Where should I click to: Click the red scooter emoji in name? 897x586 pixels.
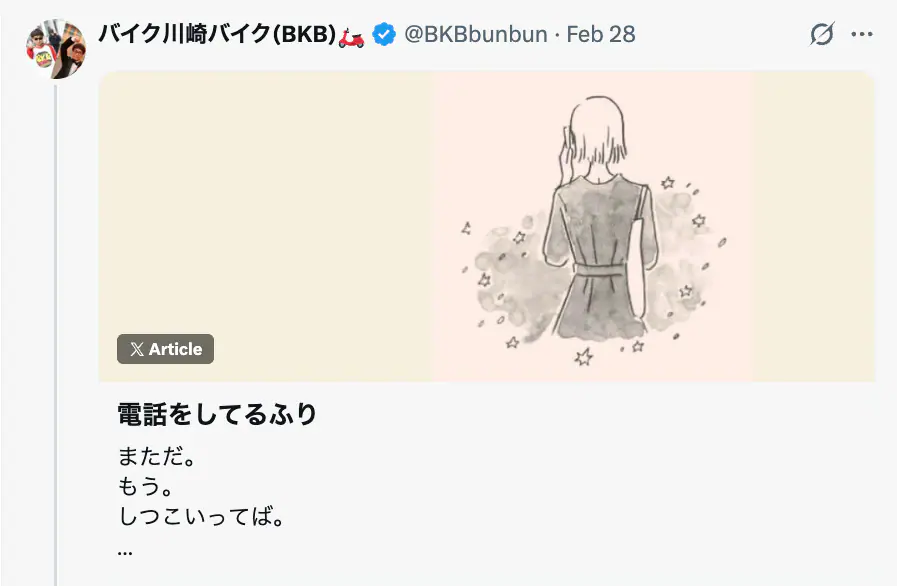tap(351, 36)
